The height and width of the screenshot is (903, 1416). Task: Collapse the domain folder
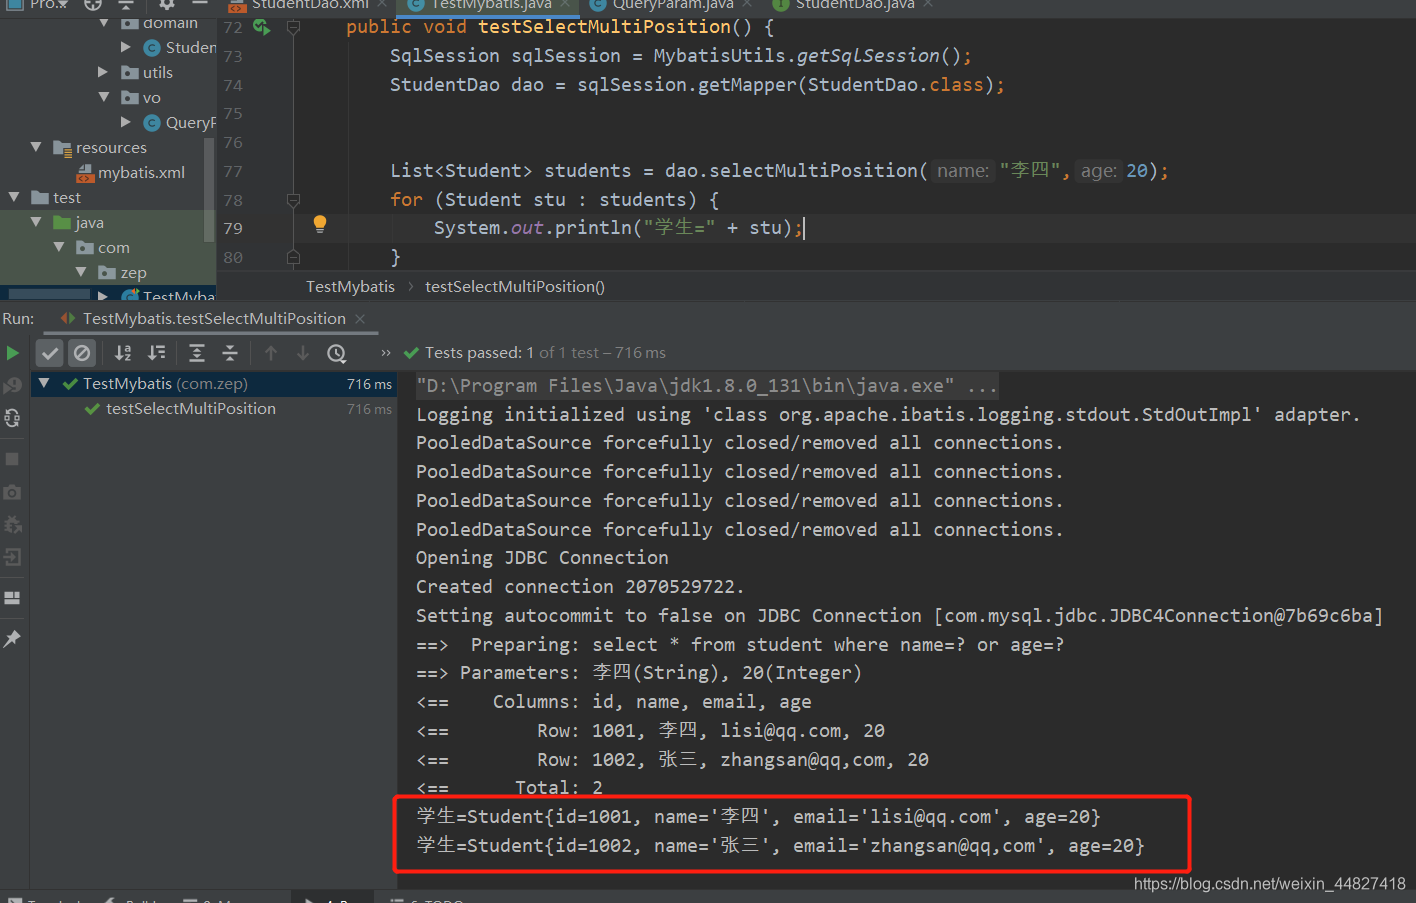point(104,22)
